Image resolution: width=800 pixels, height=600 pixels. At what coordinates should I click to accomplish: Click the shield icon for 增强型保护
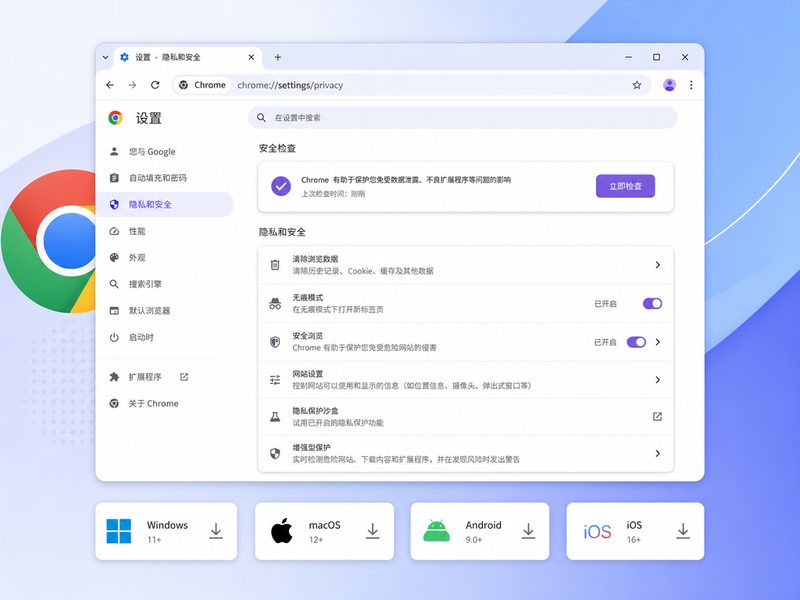275,454
